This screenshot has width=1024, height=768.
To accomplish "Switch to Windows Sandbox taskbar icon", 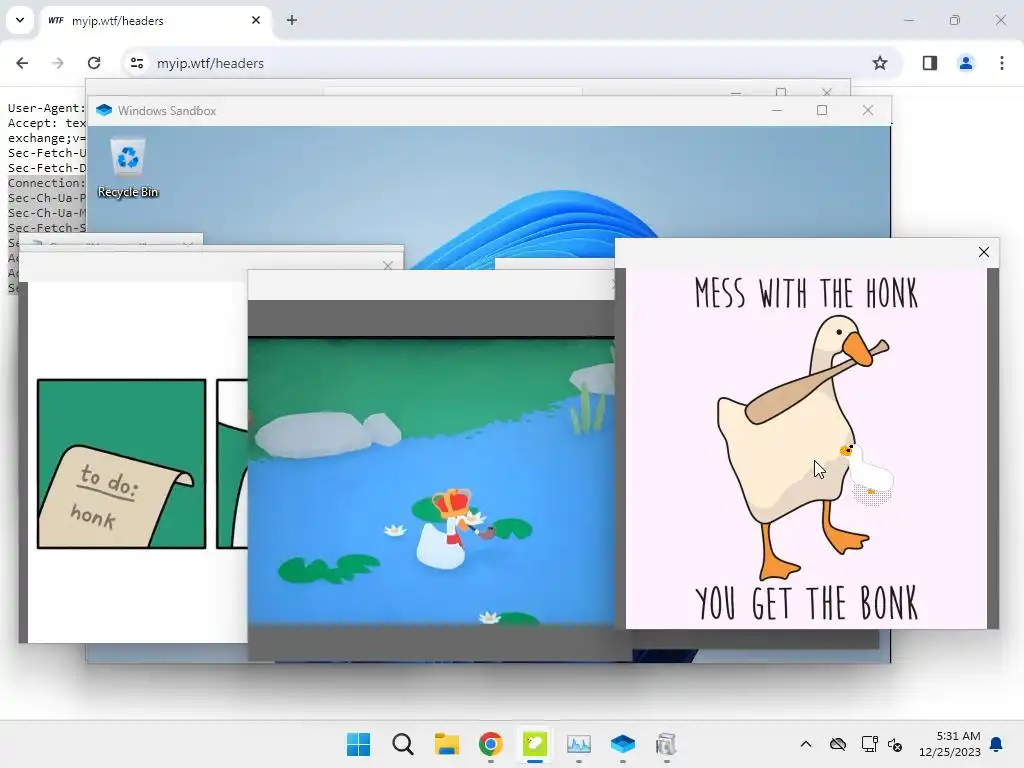I will click(x=622, y=744).
